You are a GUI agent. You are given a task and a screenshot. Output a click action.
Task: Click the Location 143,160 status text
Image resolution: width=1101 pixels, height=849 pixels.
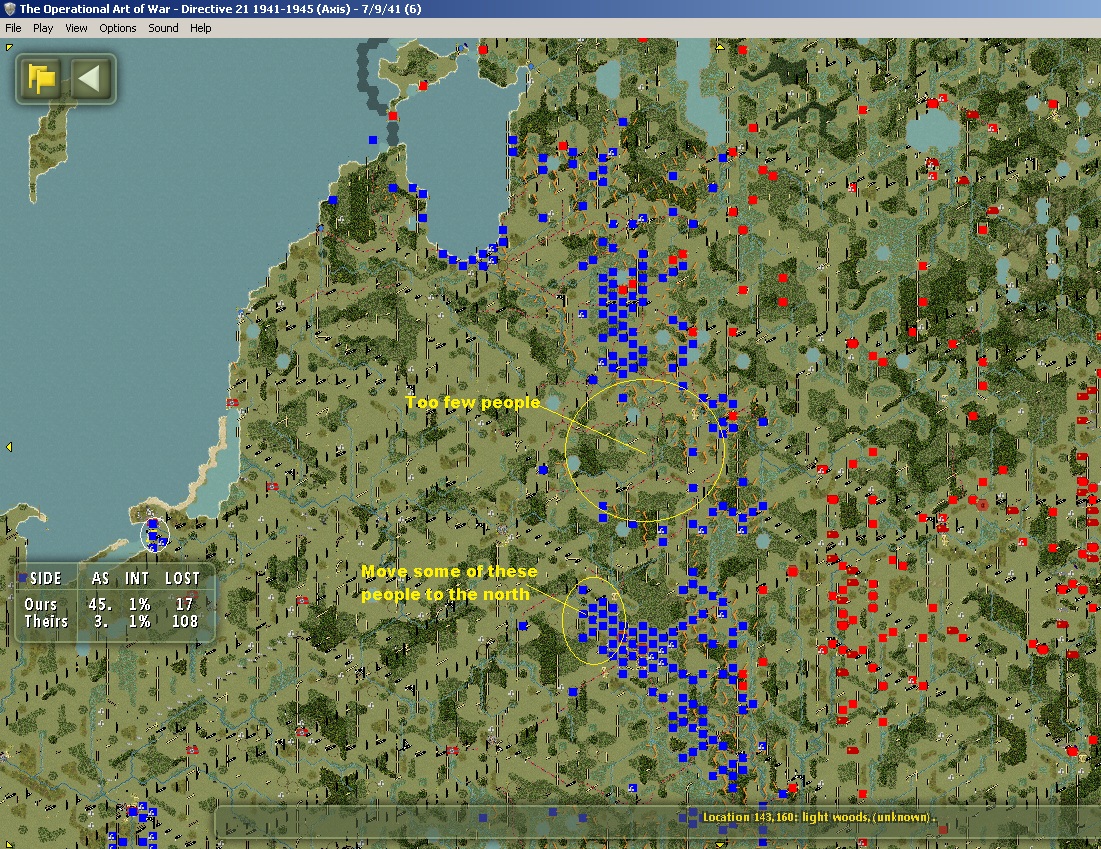click(x=819, y=817)
